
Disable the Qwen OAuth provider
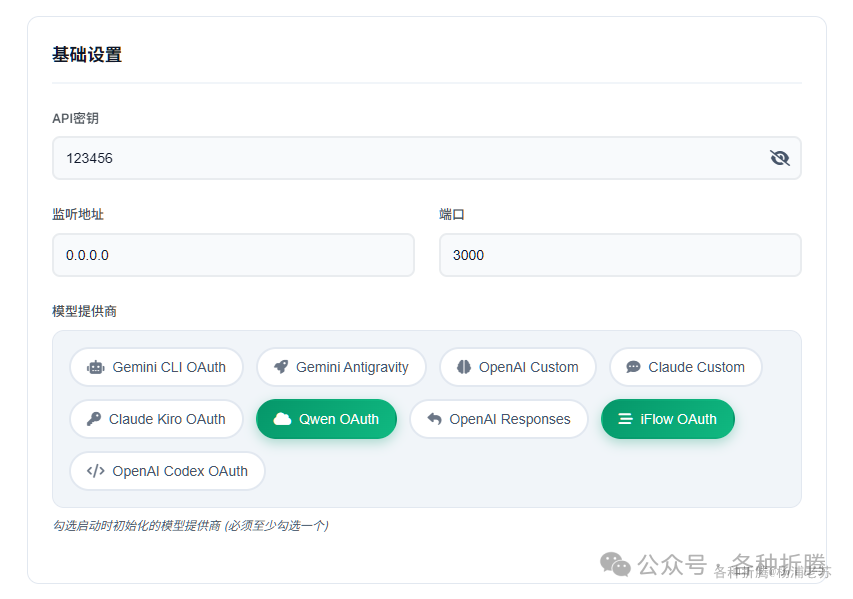point(326,419)
